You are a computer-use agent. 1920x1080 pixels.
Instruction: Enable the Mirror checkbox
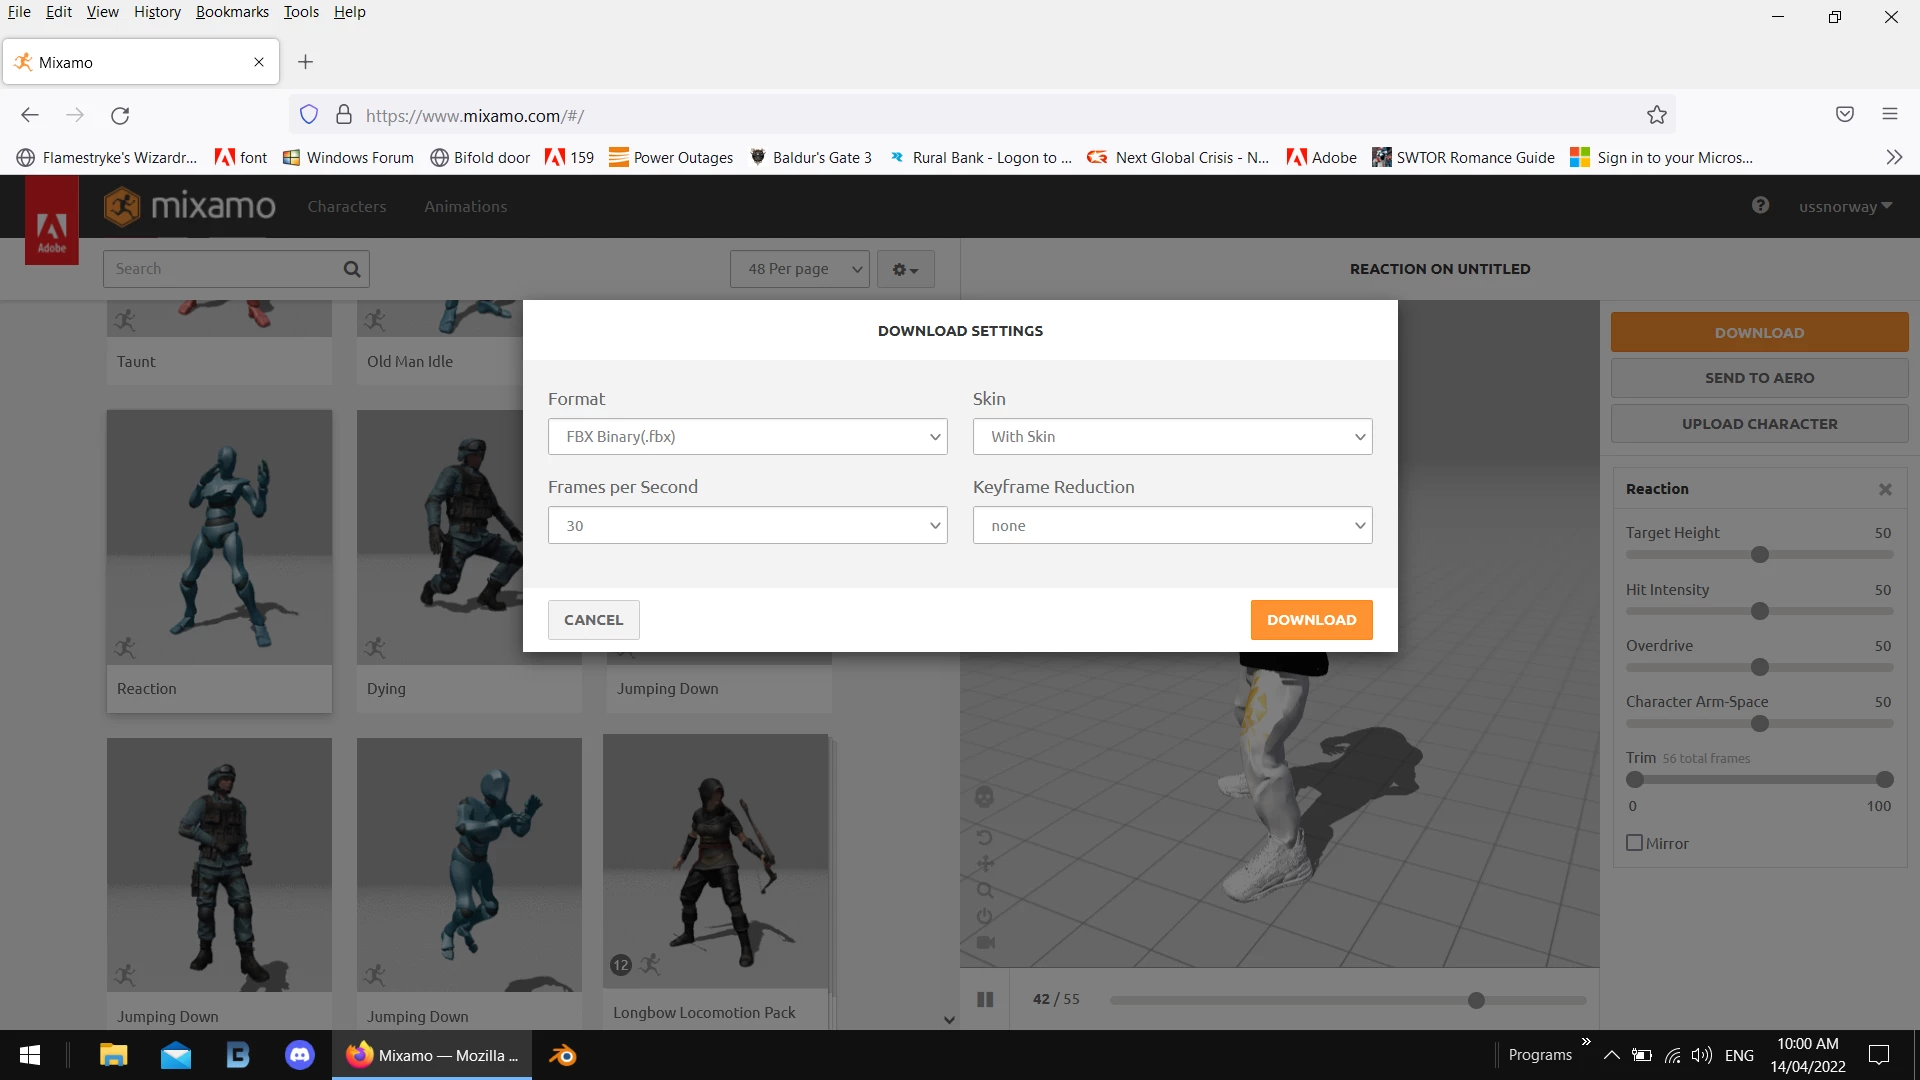pyautogui.click(x=1635, y=843)
